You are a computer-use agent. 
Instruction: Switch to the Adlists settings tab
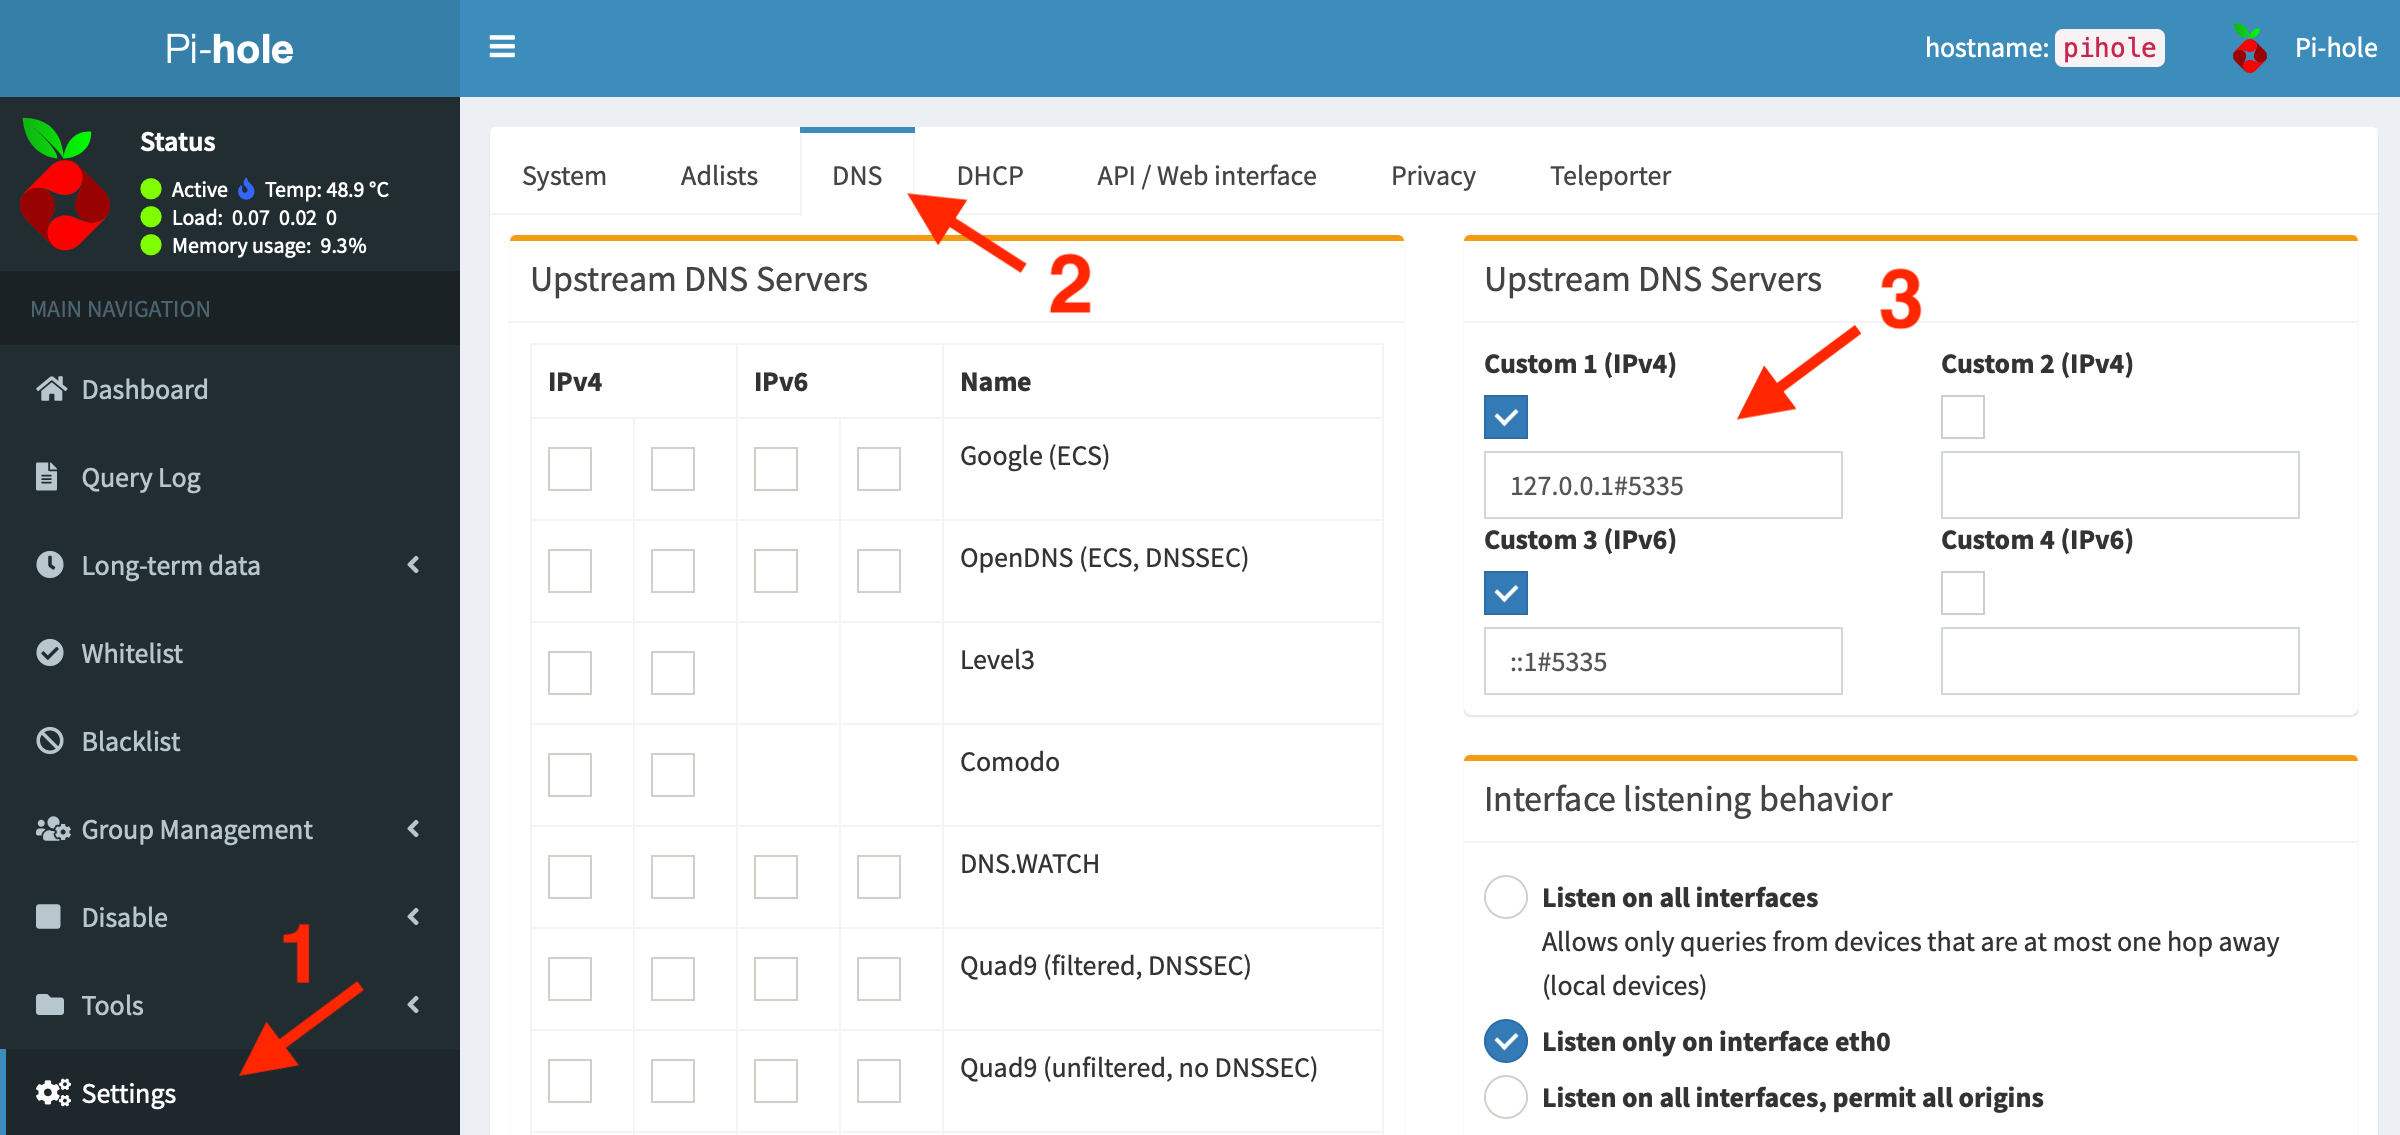click(x=719, y=174)
